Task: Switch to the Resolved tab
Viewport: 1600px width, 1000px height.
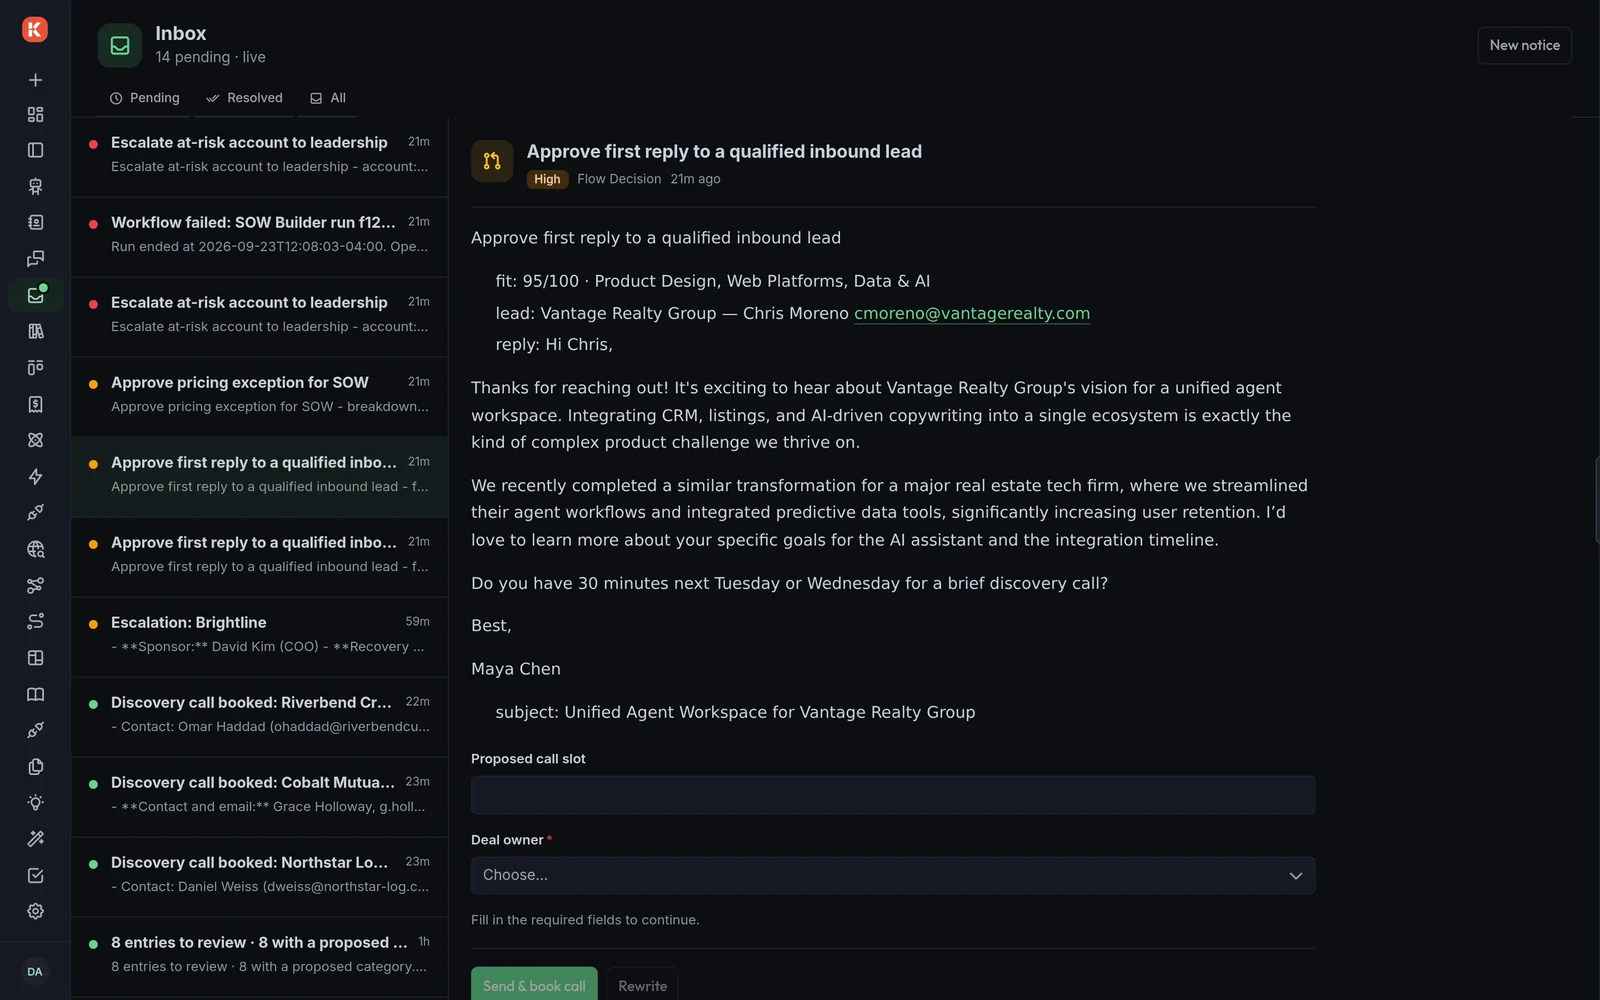Action: pyautogui.click(x=244, y=98)
